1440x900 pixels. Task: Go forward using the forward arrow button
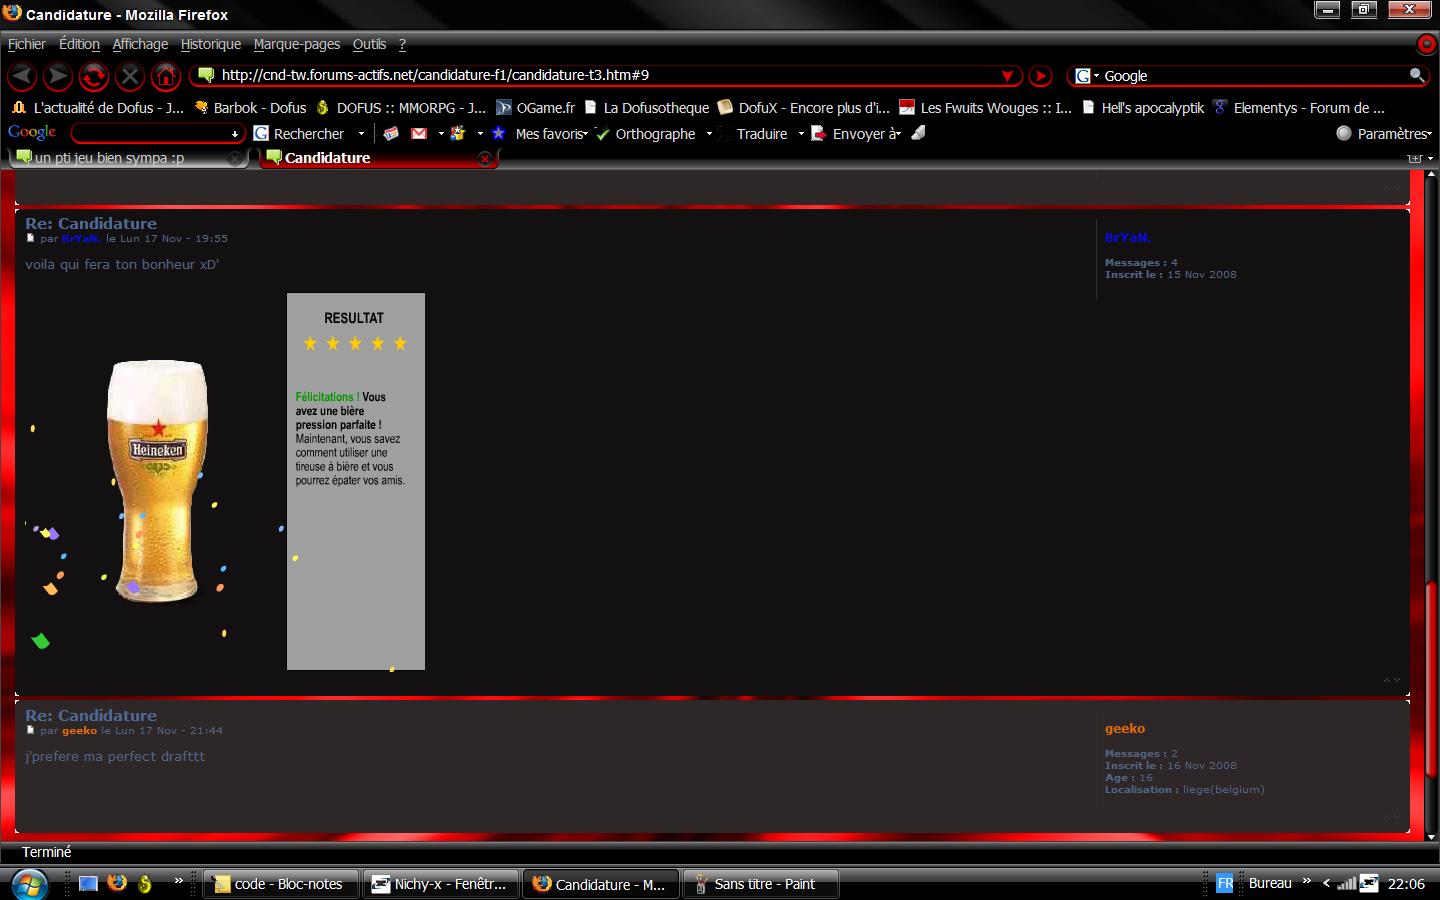point(58,76)
